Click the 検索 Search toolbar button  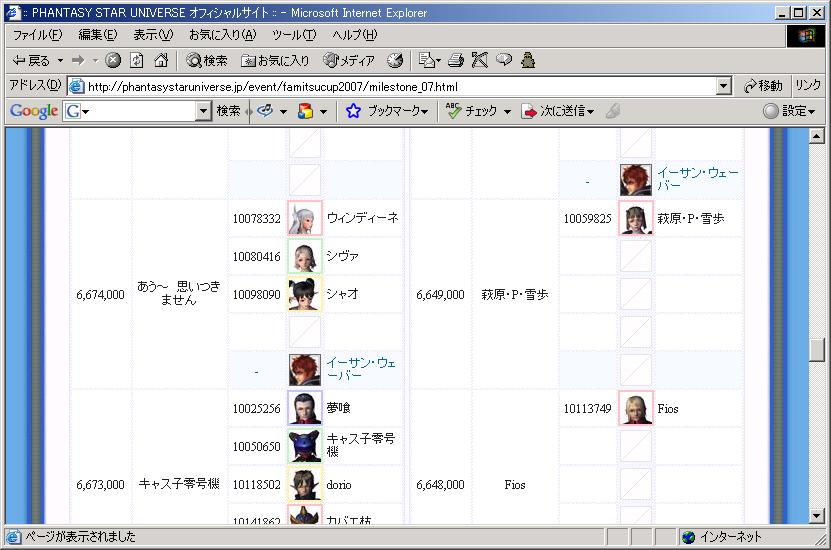point(206,61)
